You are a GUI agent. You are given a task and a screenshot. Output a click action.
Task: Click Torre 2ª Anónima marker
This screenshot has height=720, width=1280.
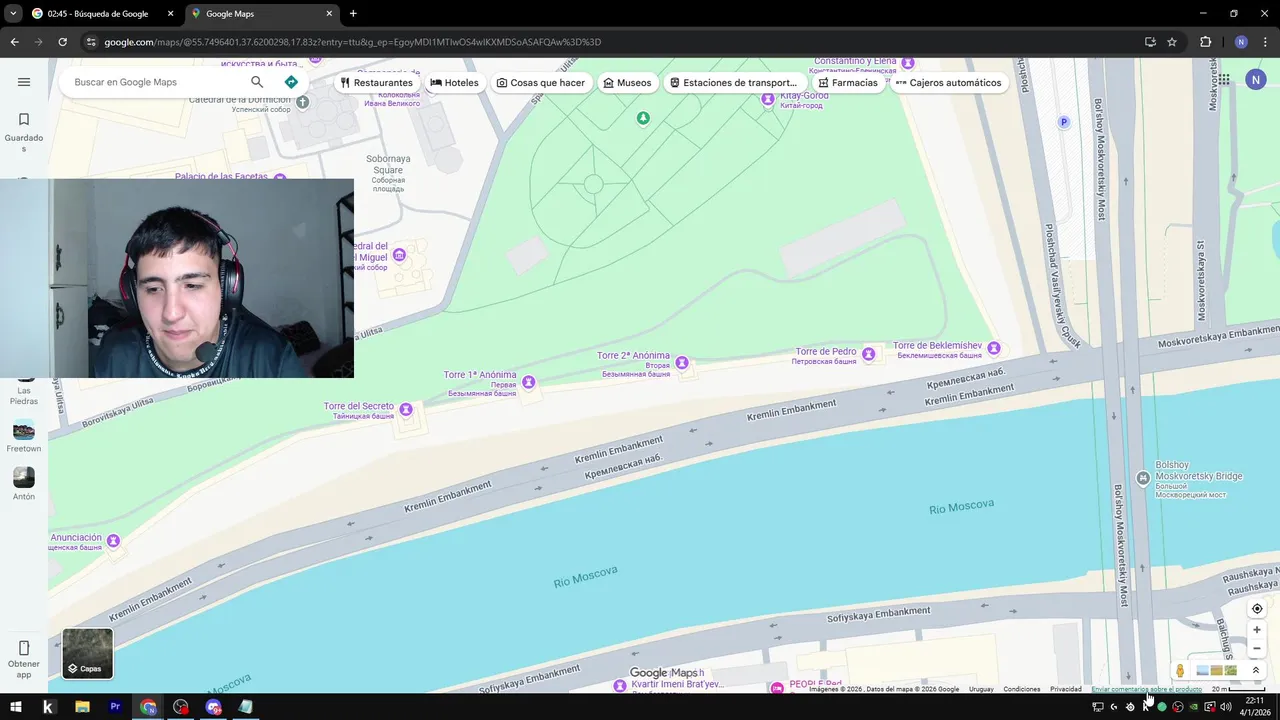[x=682, y=362]
